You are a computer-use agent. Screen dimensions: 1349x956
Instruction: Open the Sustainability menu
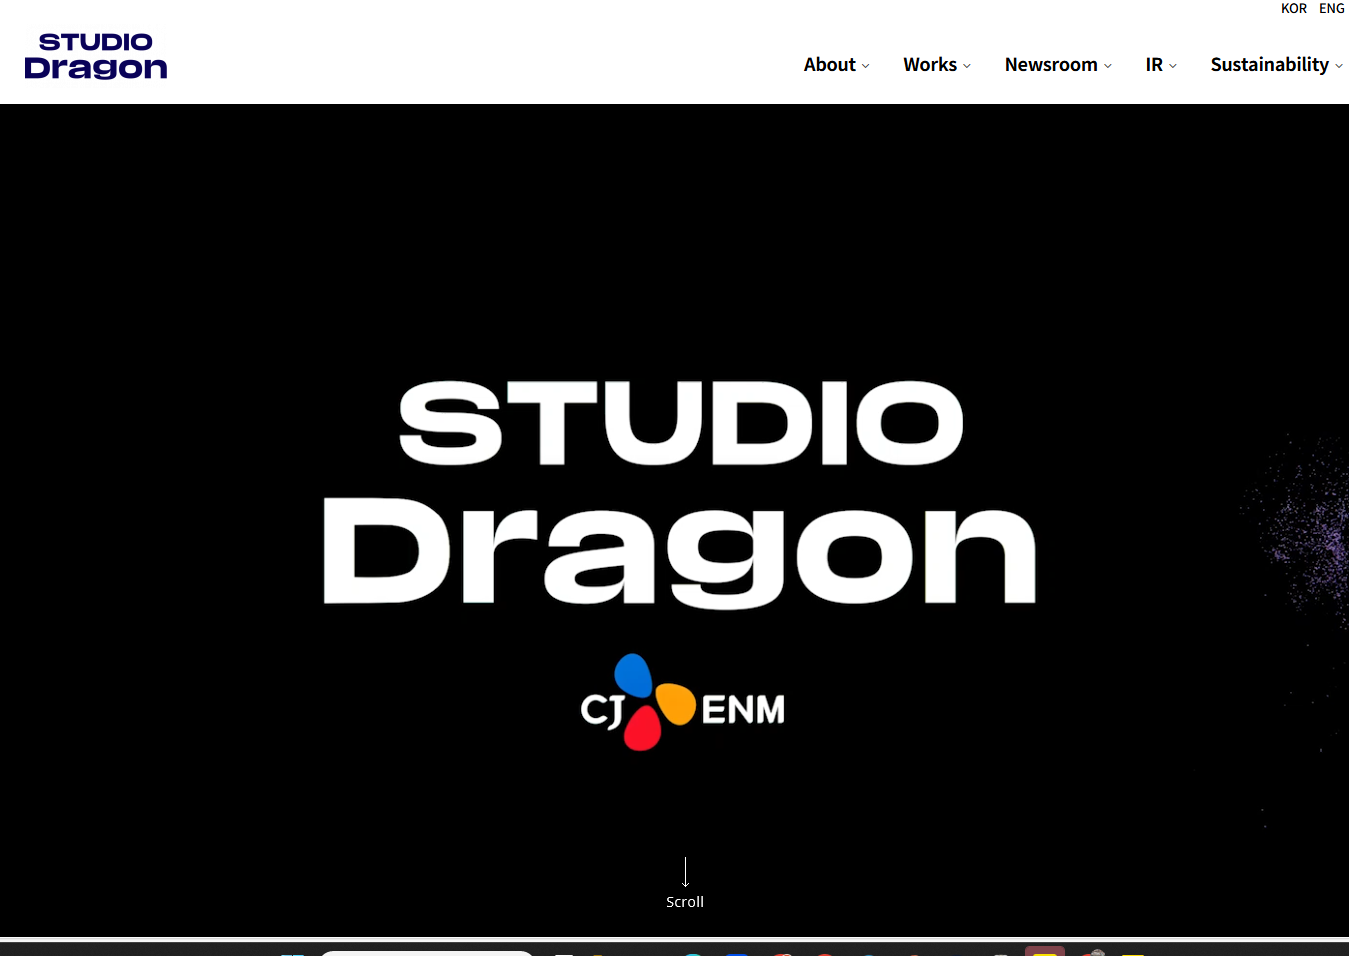click(1270, 65)
